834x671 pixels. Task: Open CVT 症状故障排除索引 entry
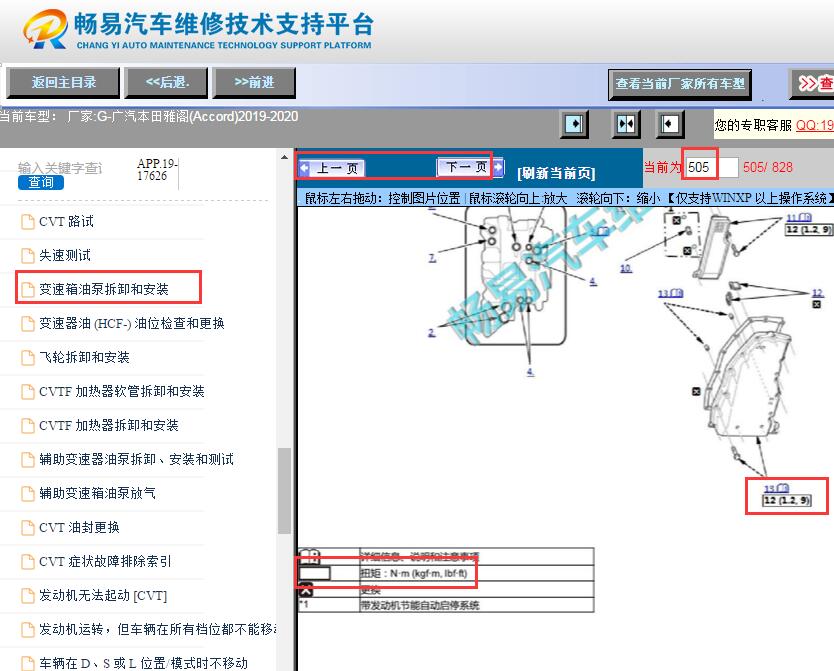click(105, 561)
